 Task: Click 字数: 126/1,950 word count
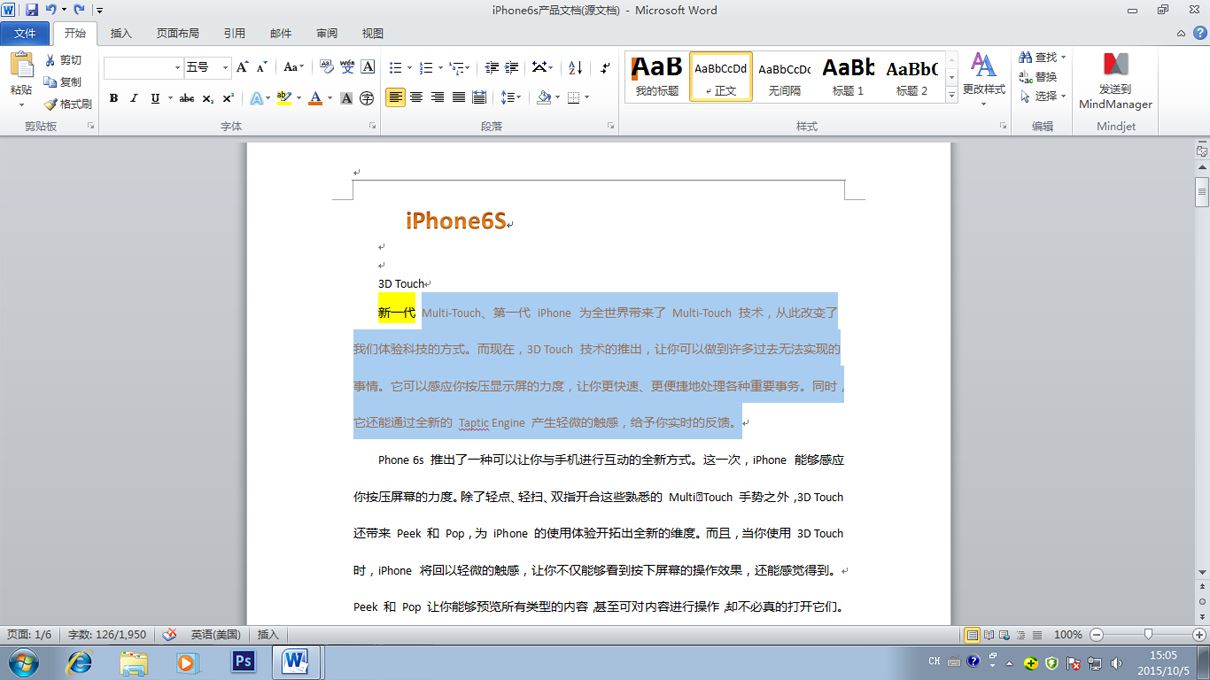point(107,634)
